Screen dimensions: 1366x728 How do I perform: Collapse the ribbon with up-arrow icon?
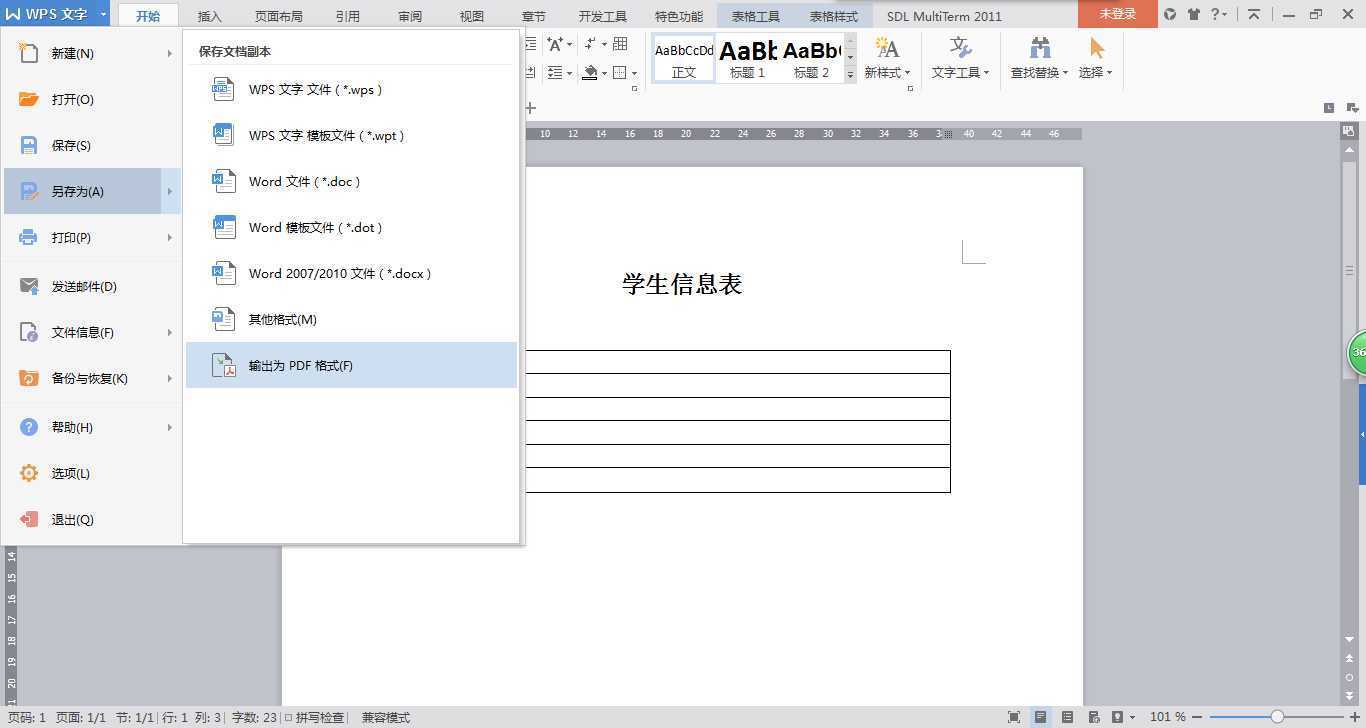click(x=1254, y=14)
